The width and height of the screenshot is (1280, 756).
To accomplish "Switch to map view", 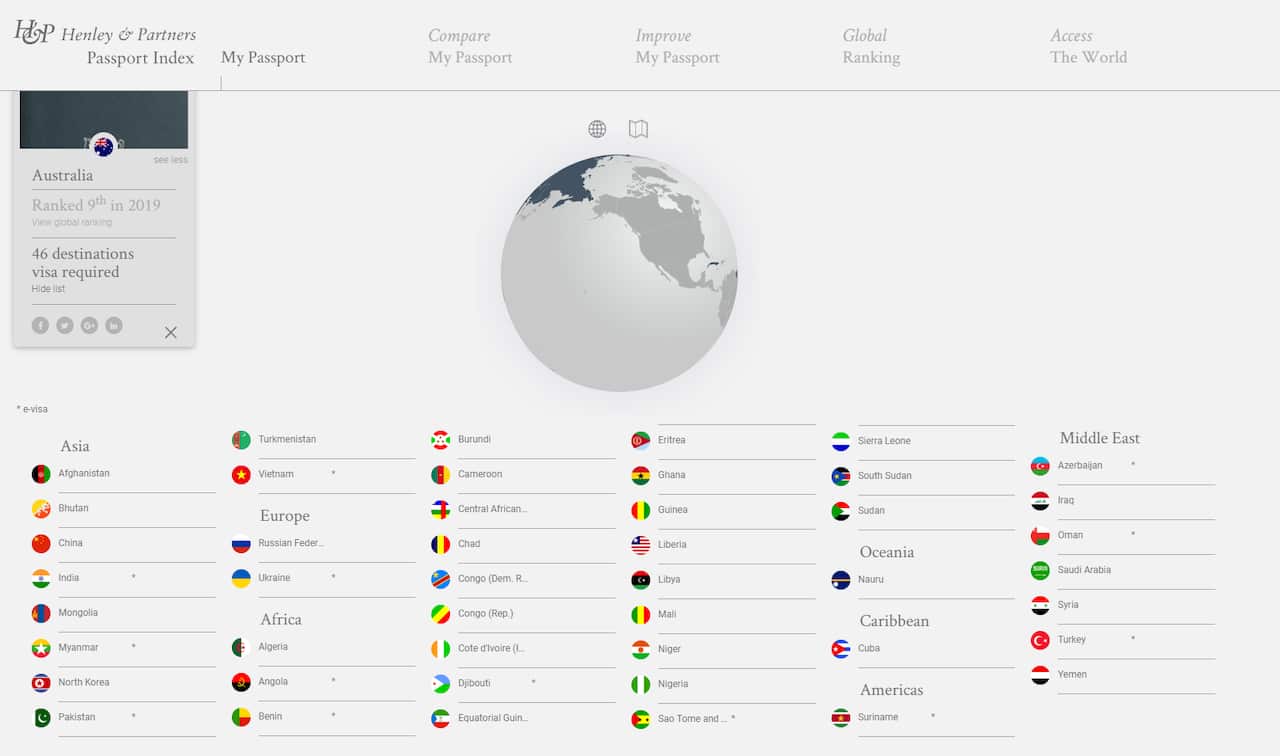I will tap(637, 128).
